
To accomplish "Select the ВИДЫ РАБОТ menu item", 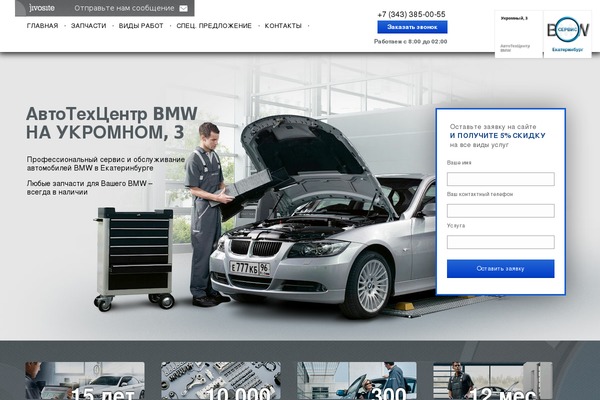I will tap(141, 26).
